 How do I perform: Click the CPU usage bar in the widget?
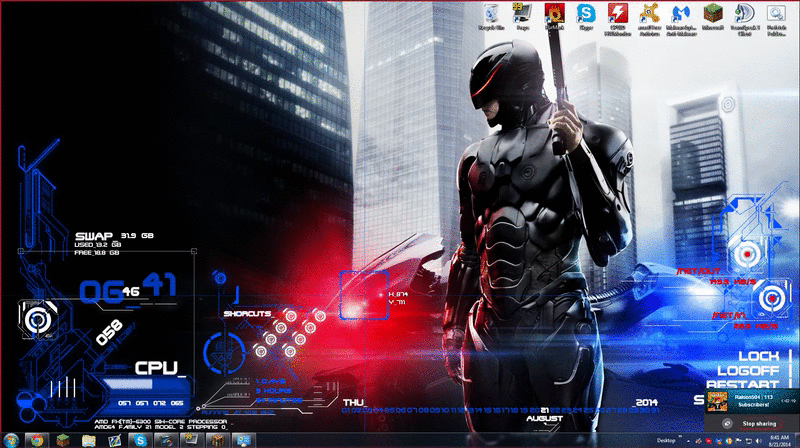click(144, 385)
